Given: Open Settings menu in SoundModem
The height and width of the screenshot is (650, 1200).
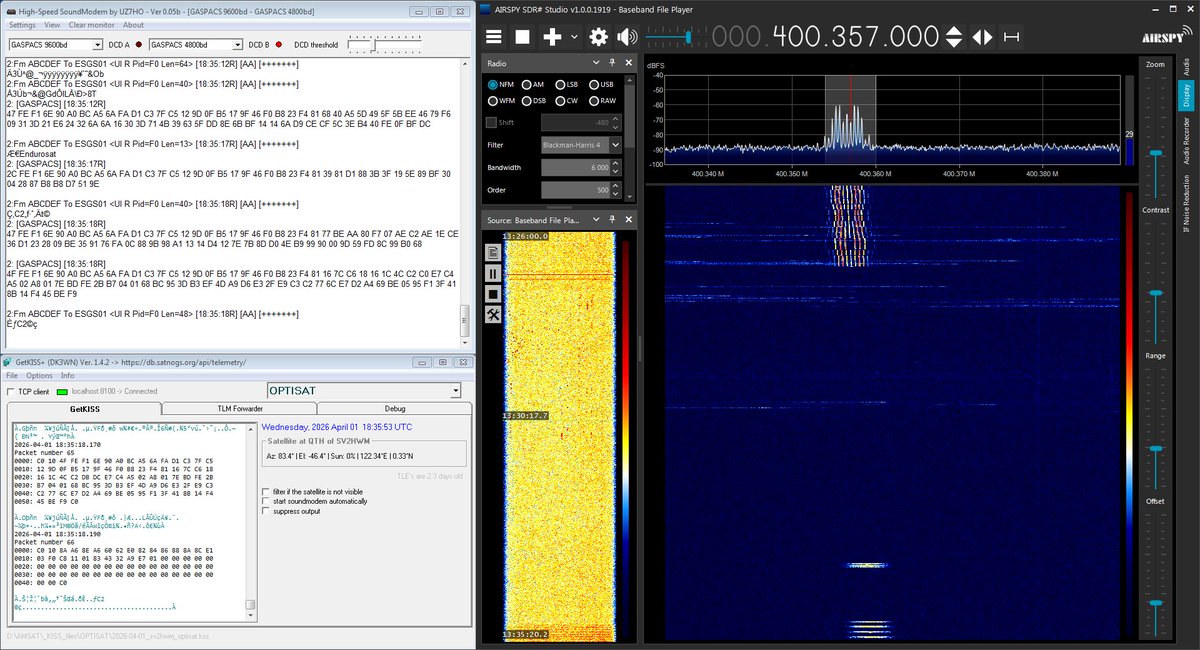Looking at the screenshot, I should (x=22, y=25).
